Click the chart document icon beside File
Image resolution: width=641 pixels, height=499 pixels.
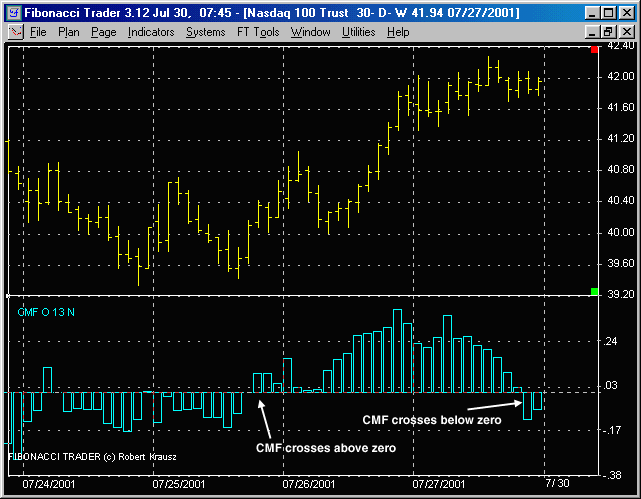coord(15,32)
